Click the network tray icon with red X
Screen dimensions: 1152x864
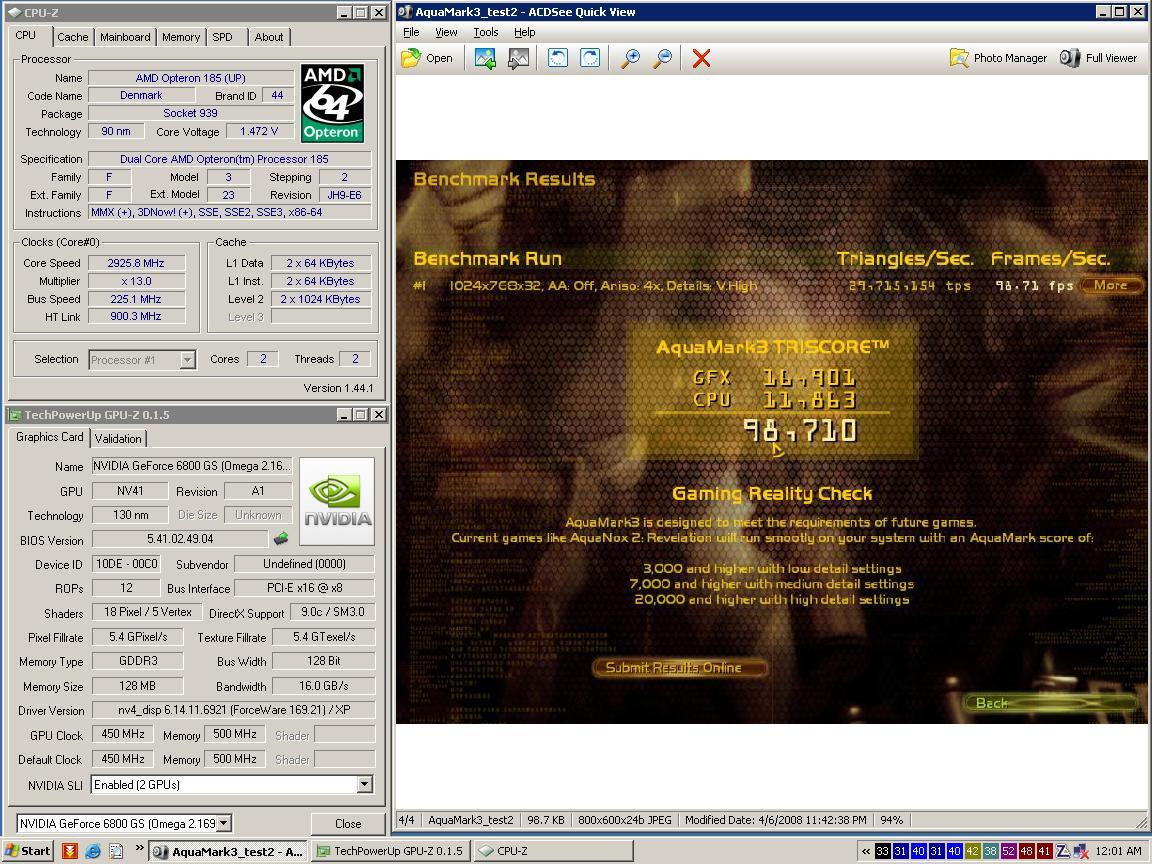click(1081, 852)
